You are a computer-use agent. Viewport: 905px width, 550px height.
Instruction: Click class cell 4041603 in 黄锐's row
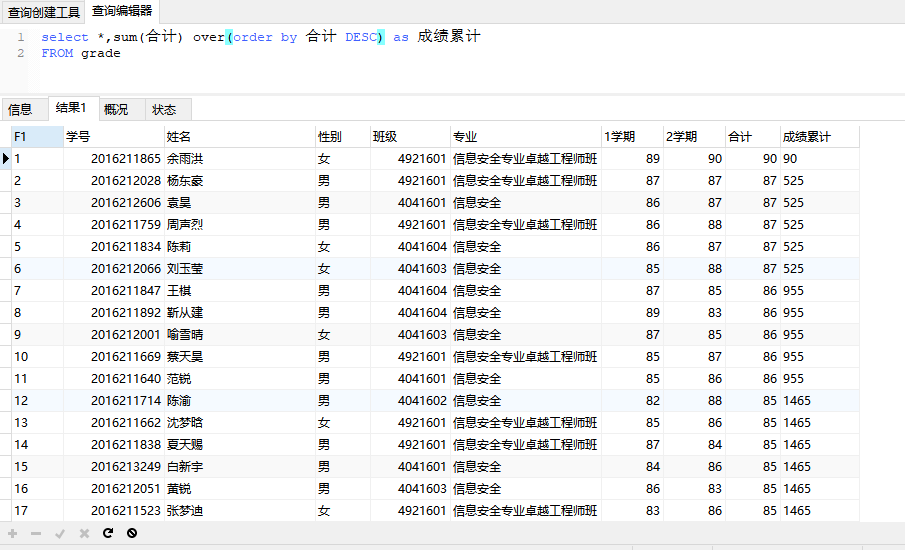click(x=410, y=488)
